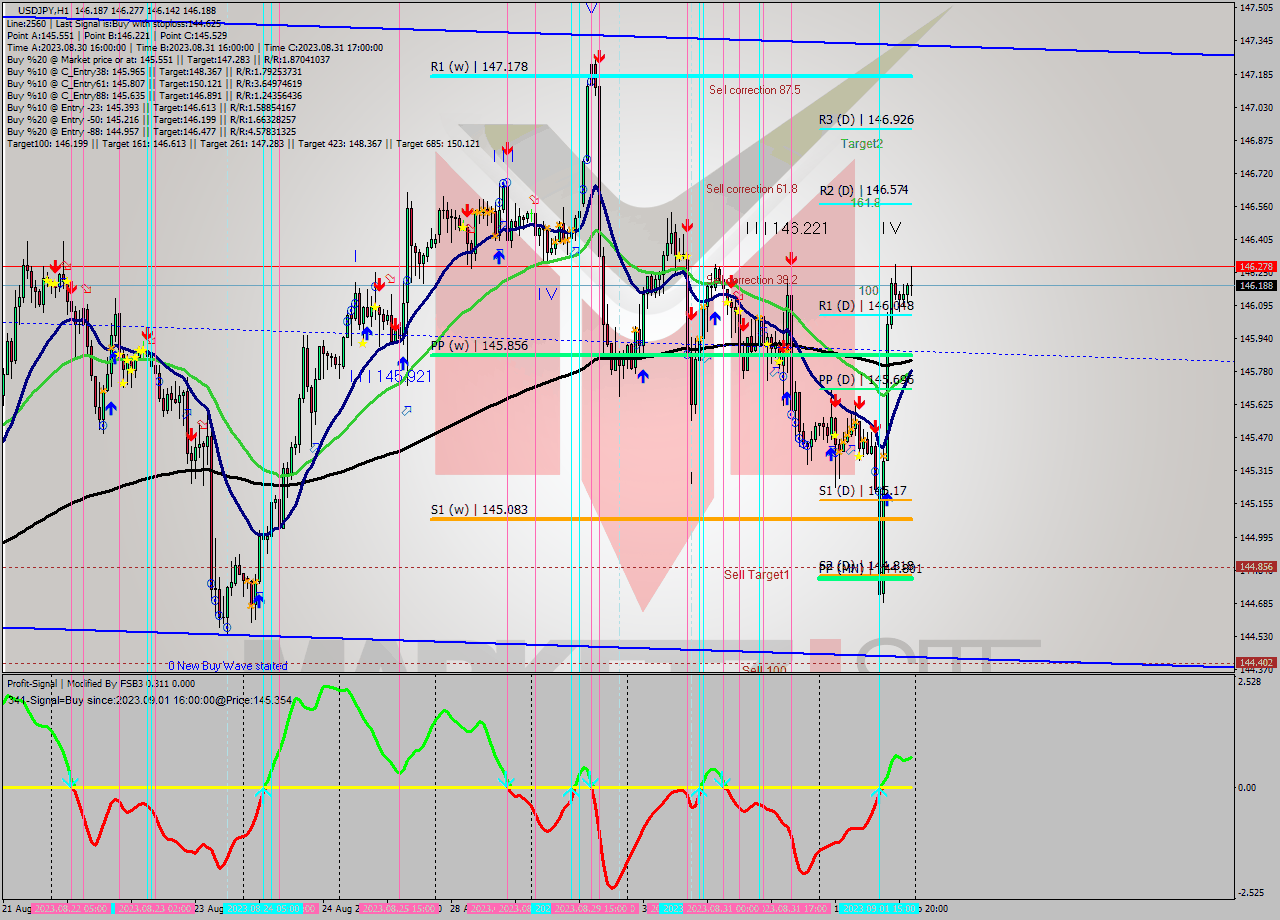
Task: Click the red down arrow above the most recent candles
Action: tap(875, 427)
